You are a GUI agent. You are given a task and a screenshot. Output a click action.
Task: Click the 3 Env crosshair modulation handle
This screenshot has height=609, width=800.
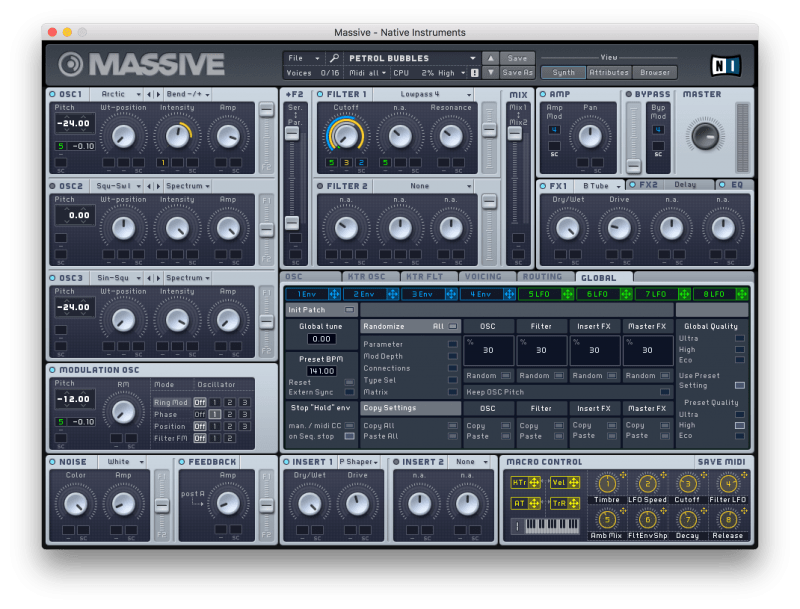click(x=451, y=294)
